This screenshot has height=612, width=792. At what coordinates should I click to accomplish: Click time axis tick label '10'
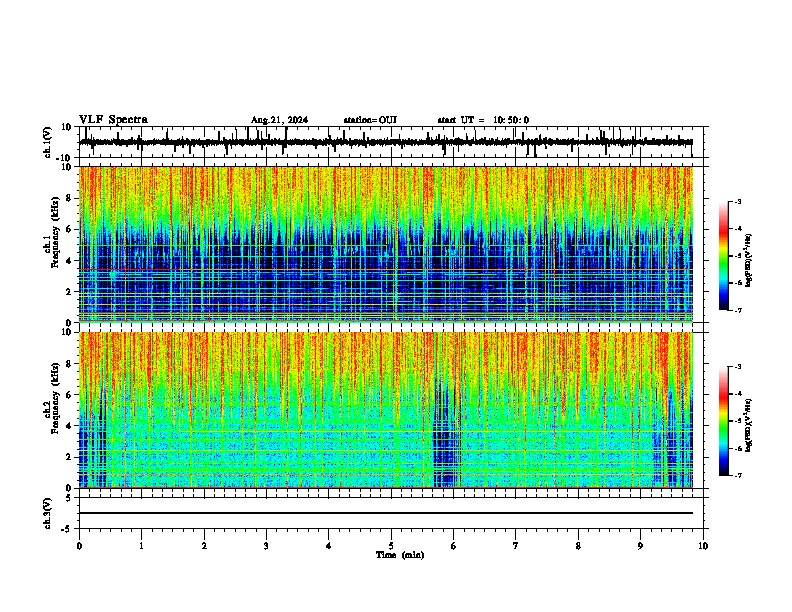point(703,546)
